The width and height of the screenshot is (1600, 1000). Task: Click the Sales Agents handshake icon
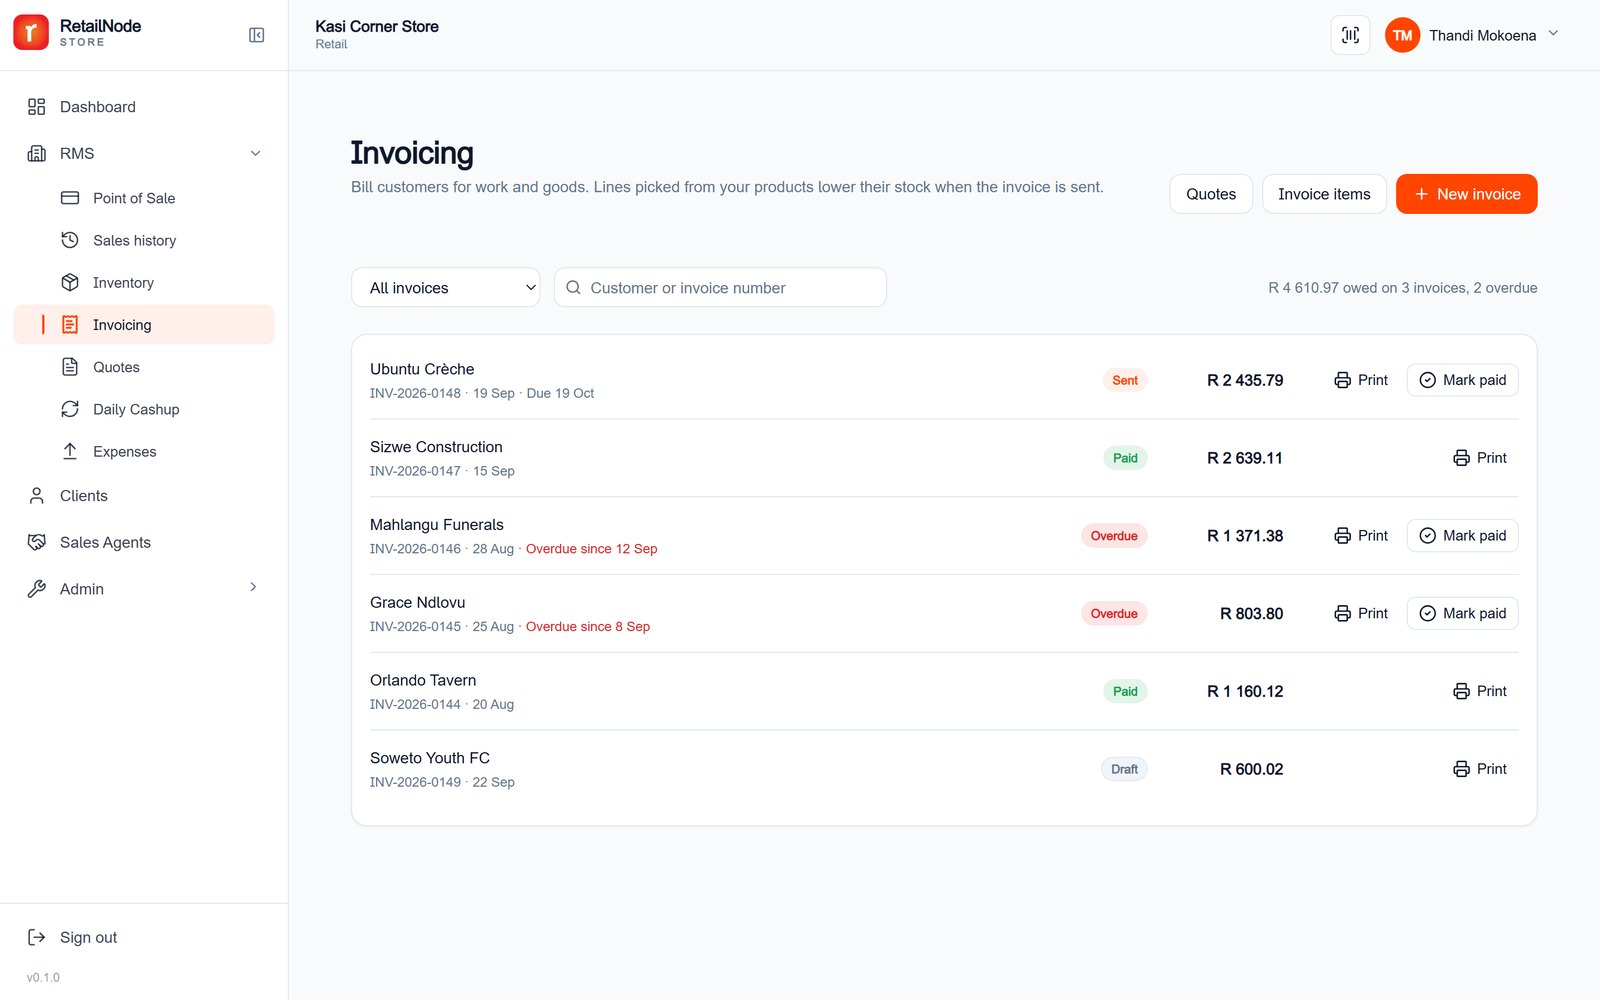[37, 542]
